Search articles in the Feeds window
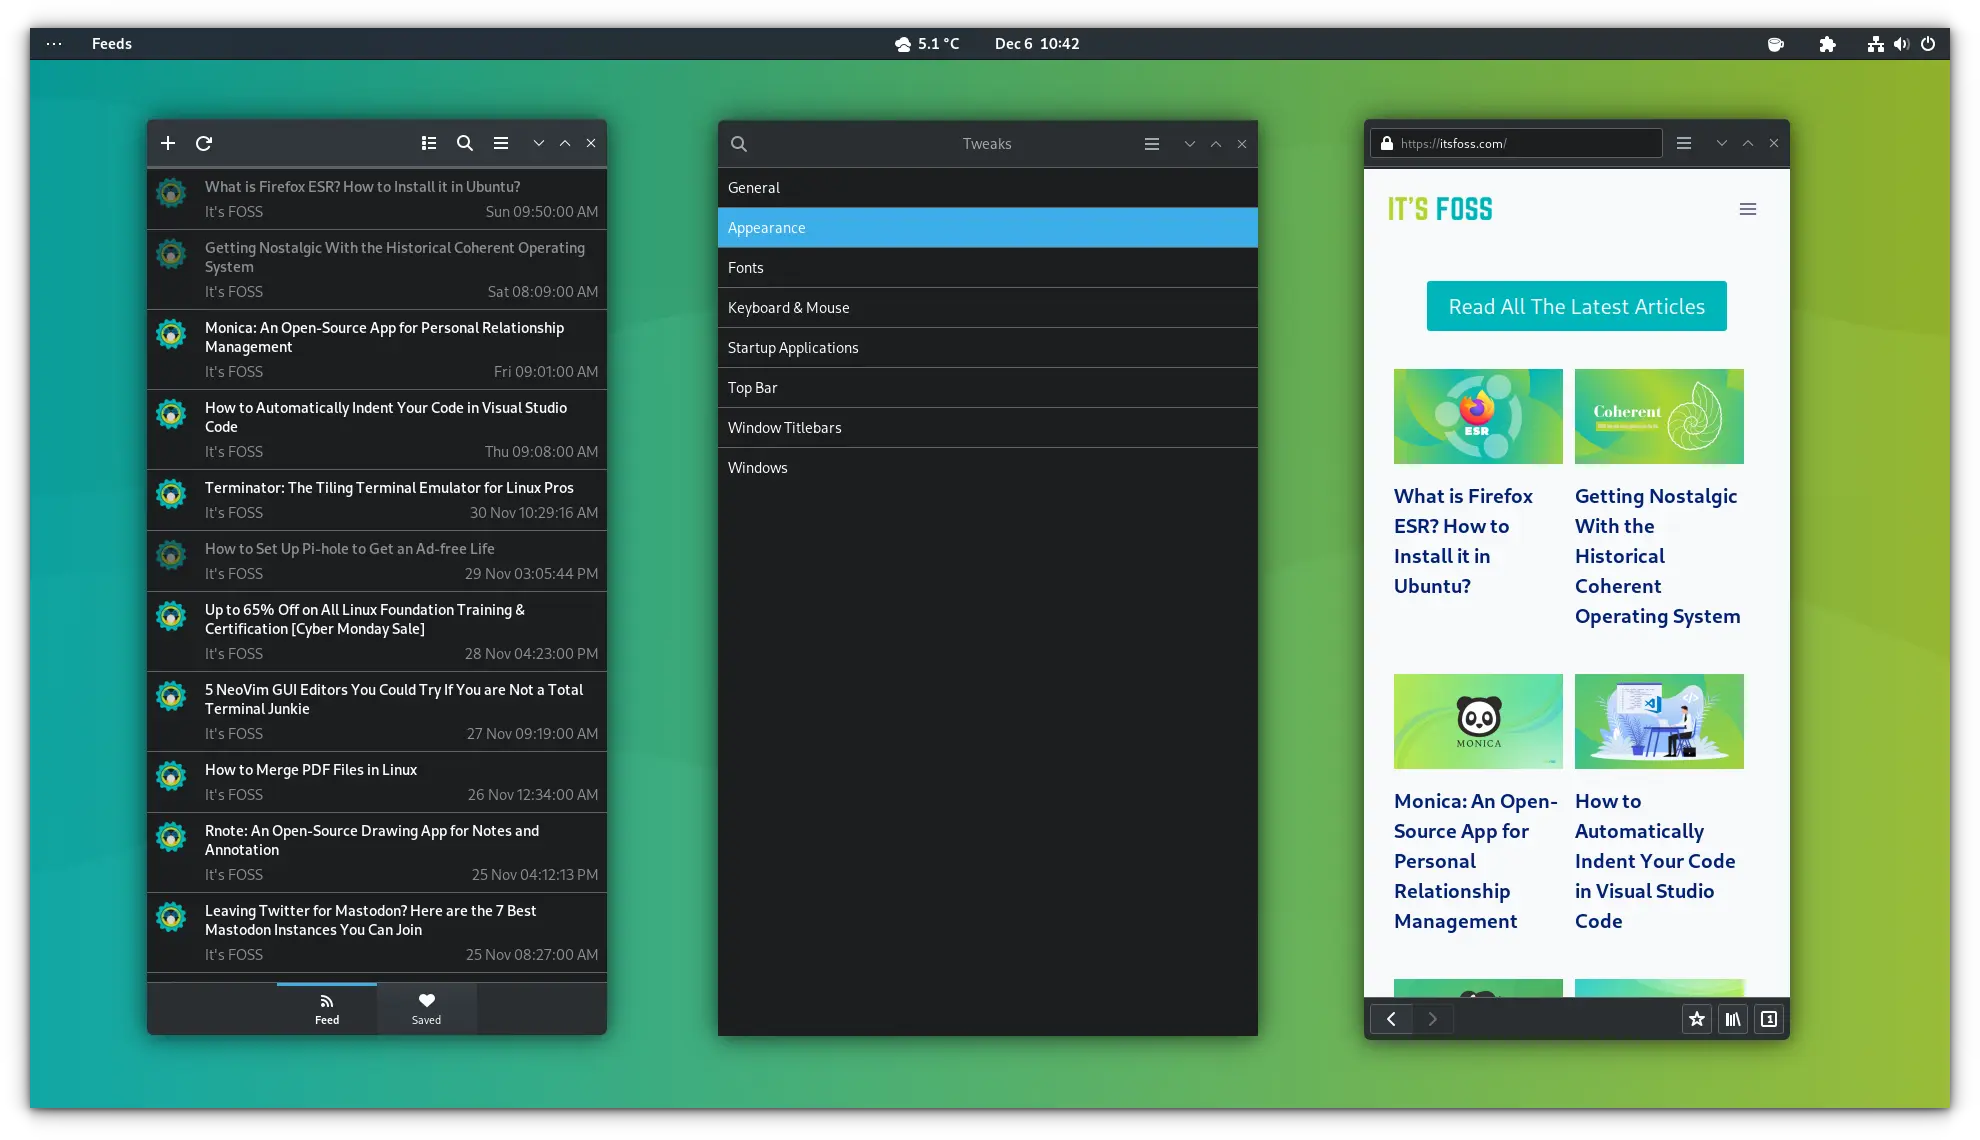Image resolution: width=1980 pixels, height=1140 pixels. [465, 143]
